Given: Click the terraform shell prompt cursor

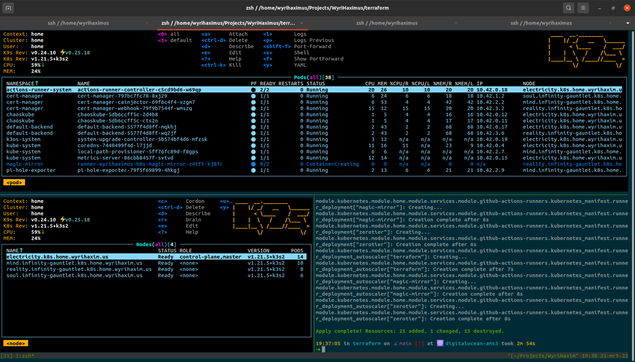Looking at the screenshot, I should coord(324,349).
